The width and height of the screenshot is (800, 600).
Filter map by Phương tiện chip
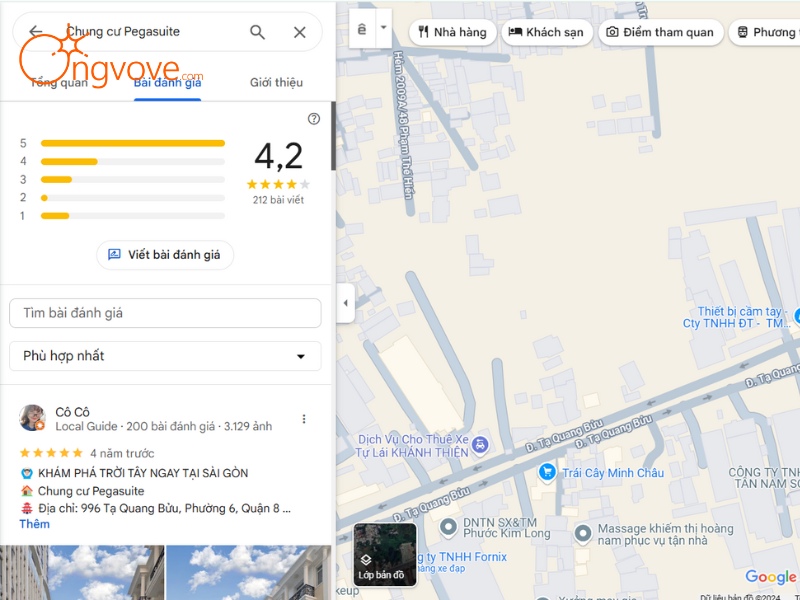[x=765, y=32]
